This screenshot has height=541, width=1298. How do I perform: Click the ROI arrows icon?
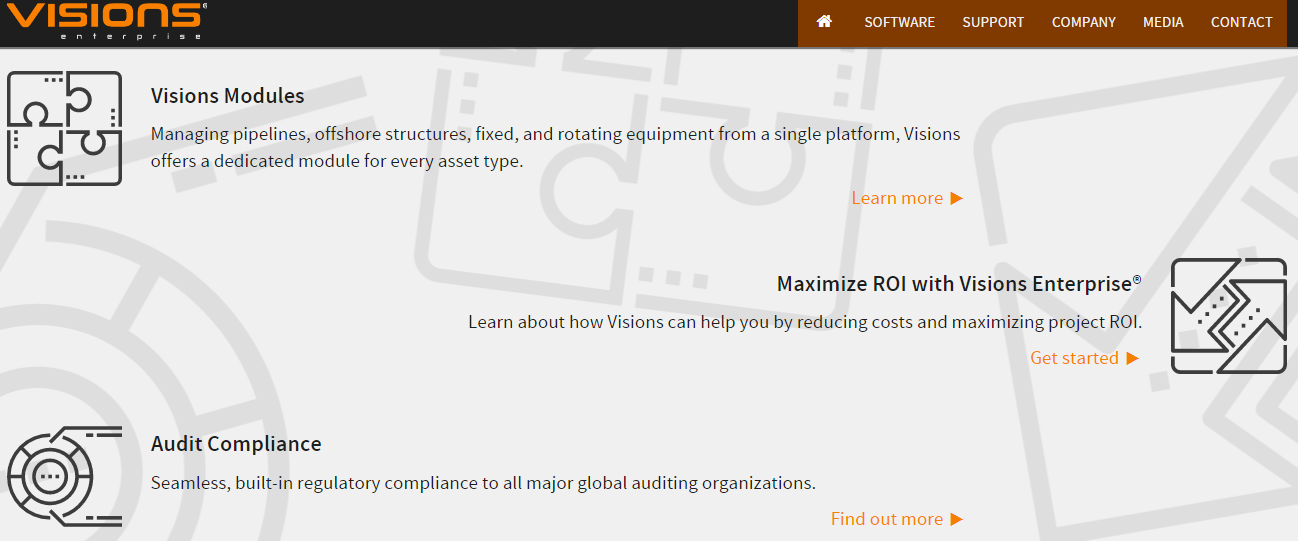point(1228,316)
